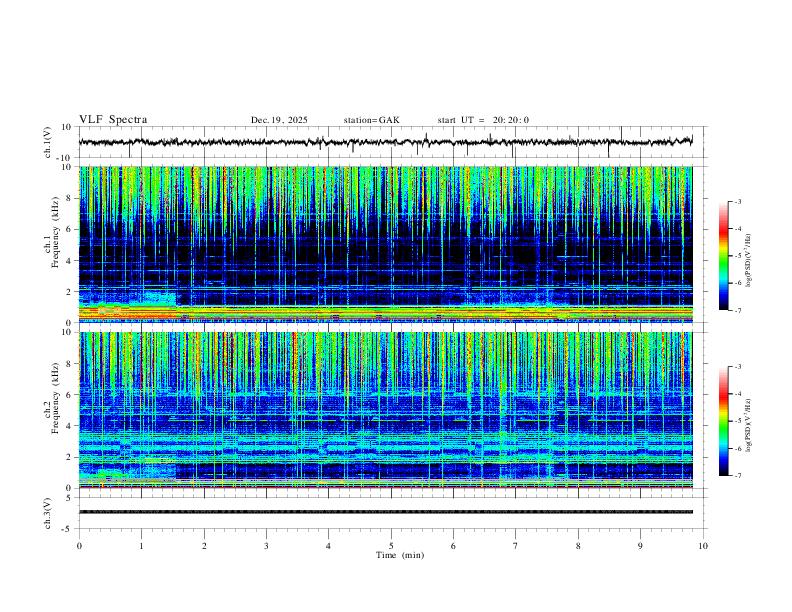Click time axis tick label "9"
The image size is (792, 612).
click(x=640, y=546)
